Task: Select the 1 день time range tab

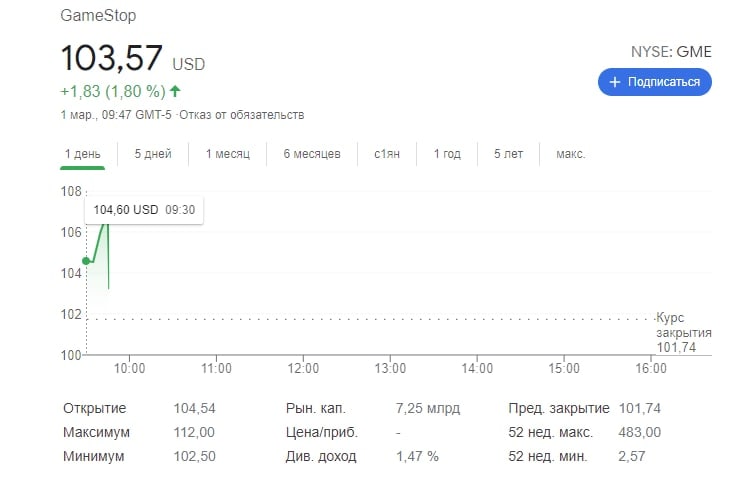Action: coord(82,154)
